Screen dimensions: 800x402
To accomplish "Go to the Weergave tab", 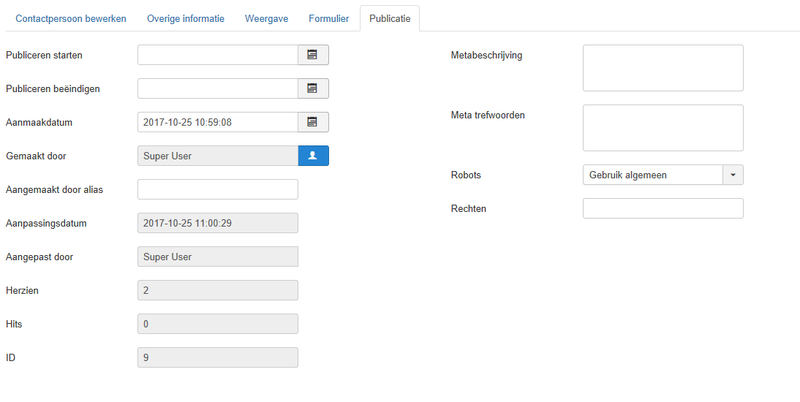I will 266,19.
